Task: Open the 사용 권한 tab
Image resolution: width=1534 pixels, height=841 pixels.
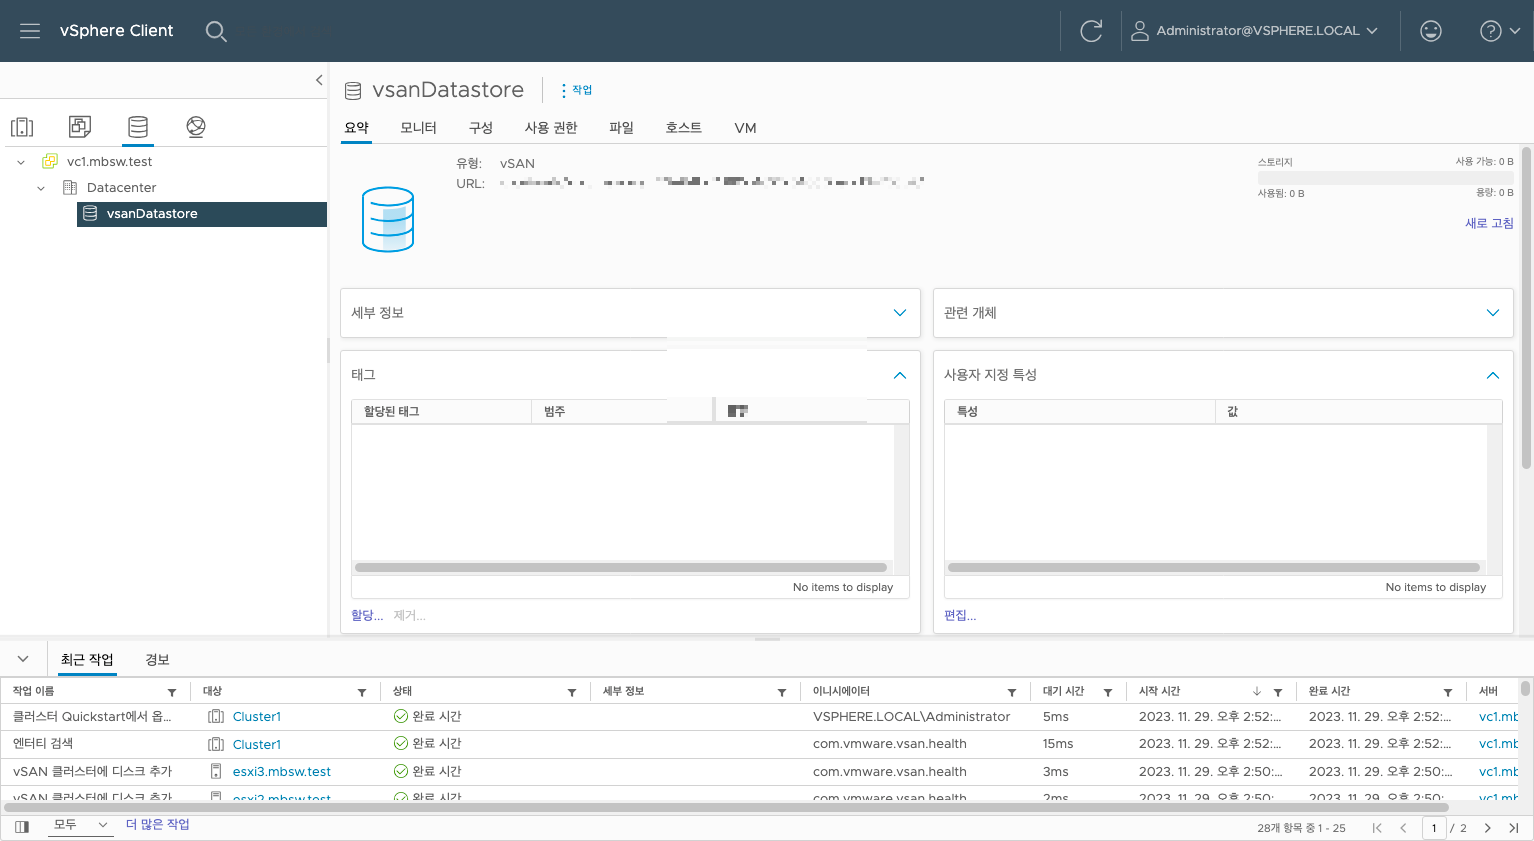Action: [x=551, y=128]
